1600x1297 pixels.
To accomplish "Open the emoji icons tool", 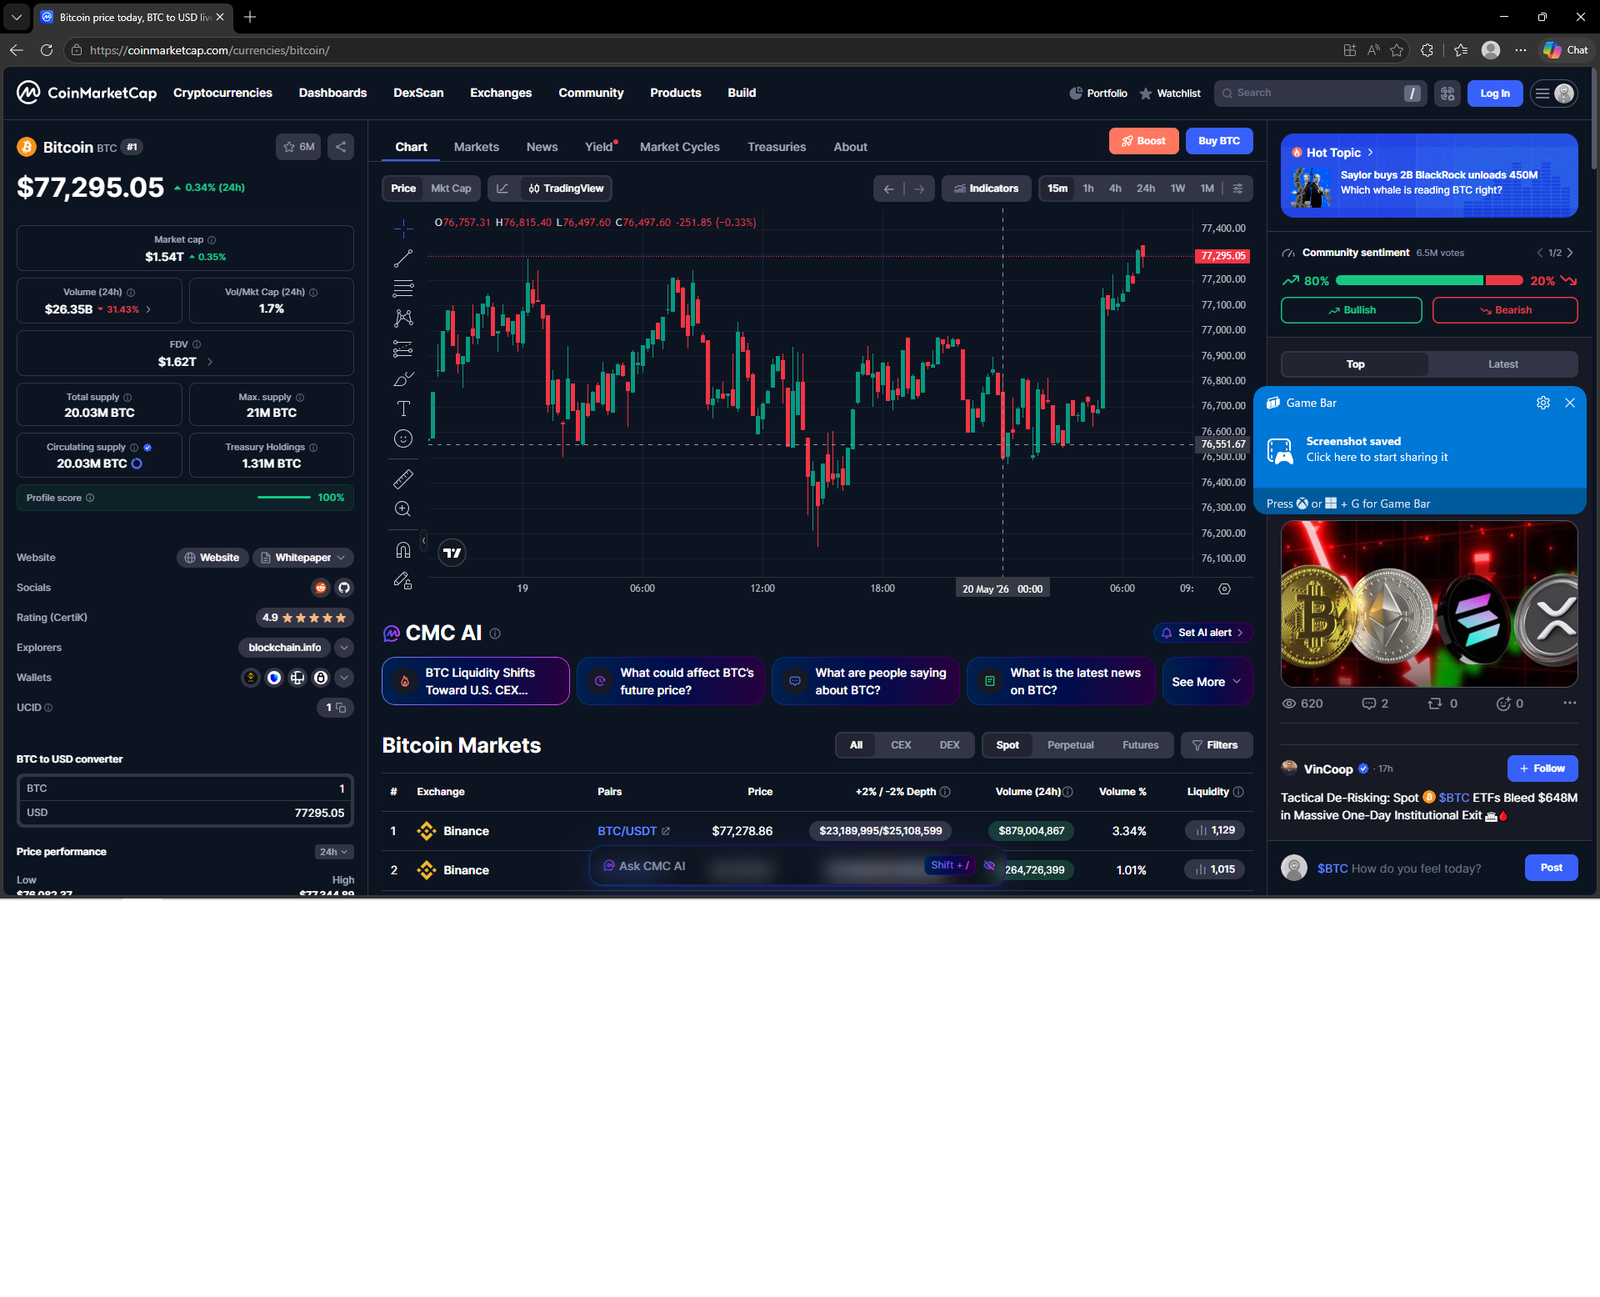I will 403,438.
